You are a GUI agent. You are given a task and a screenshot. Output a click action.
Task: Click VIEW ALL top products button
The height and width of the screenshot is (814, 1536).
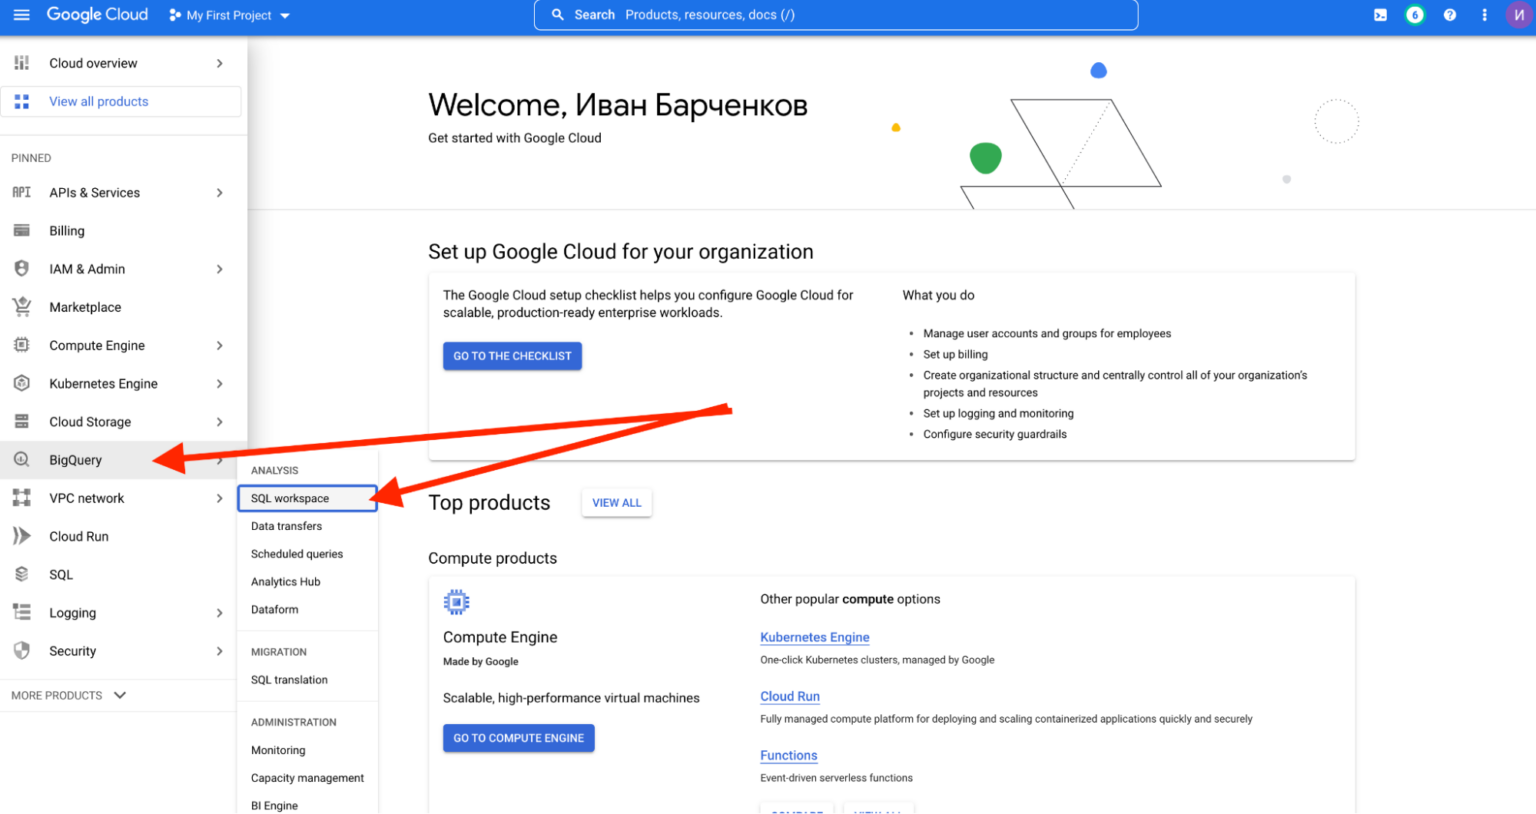(x=617, y=503)
